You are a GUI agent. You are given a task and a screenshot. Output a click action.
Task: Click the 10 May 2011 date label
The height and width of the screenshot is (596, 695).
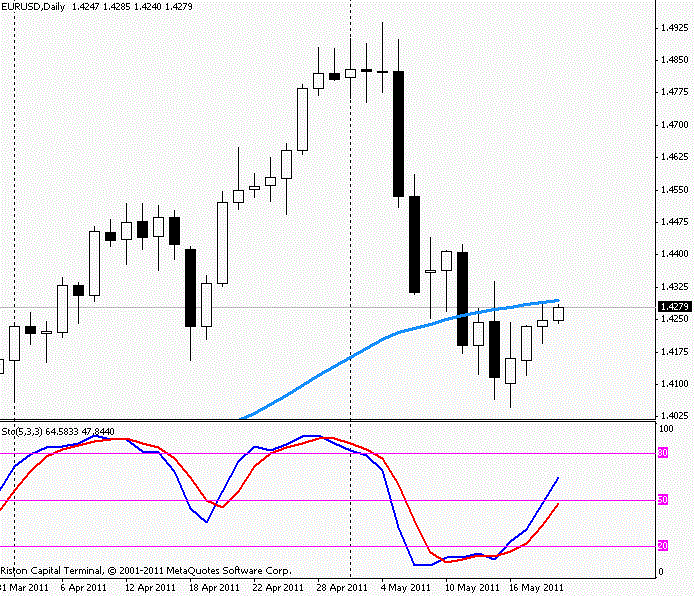point(472,588)
